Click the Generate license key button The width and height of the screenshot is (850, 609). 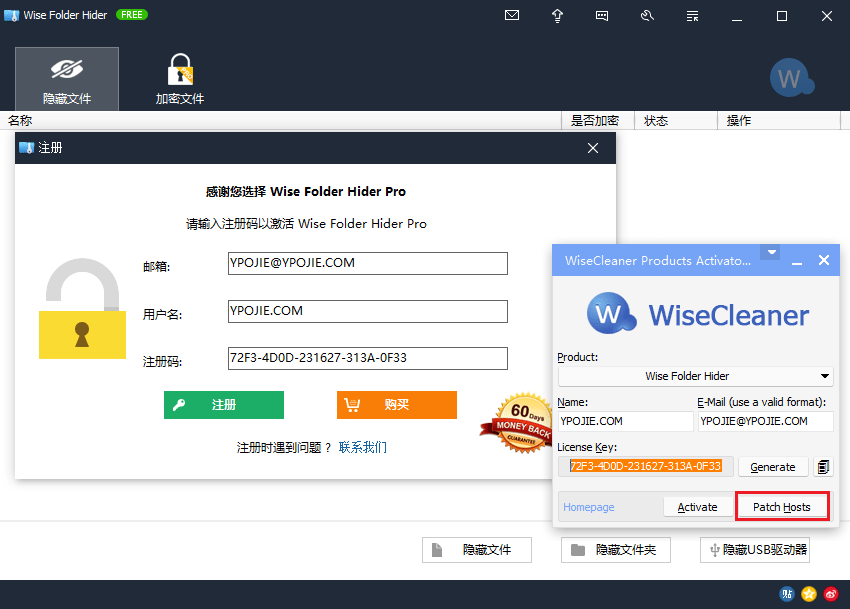click(773, 466)
